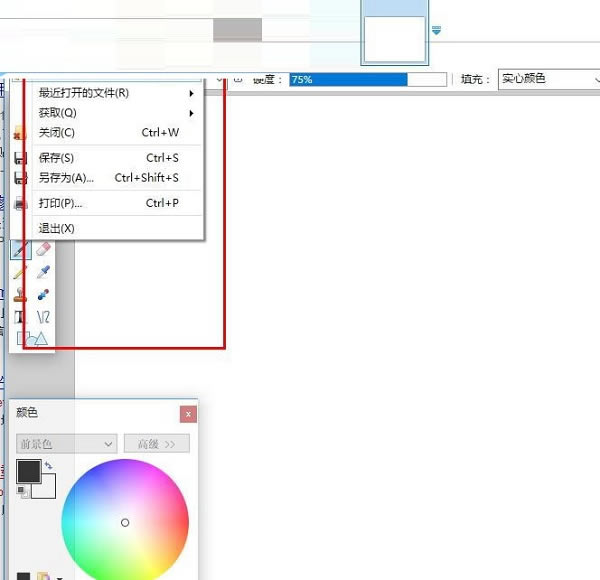Reset colors to black and white
The image size is (600, 580).
22,492
